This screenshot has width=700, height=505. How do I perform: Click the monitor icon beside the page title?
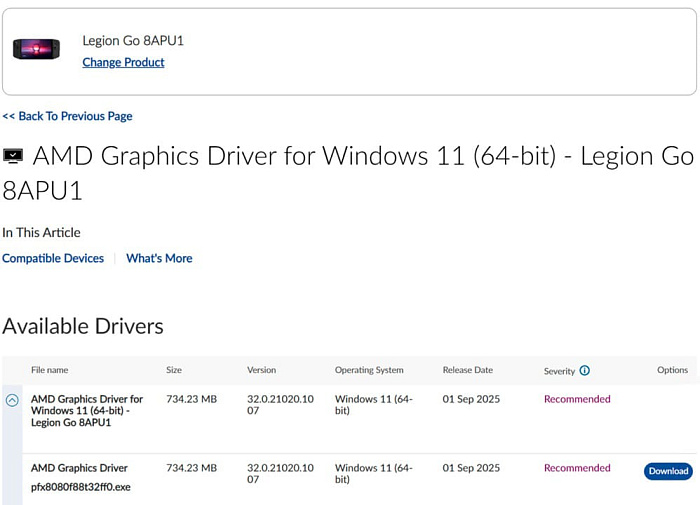point(13,157)
